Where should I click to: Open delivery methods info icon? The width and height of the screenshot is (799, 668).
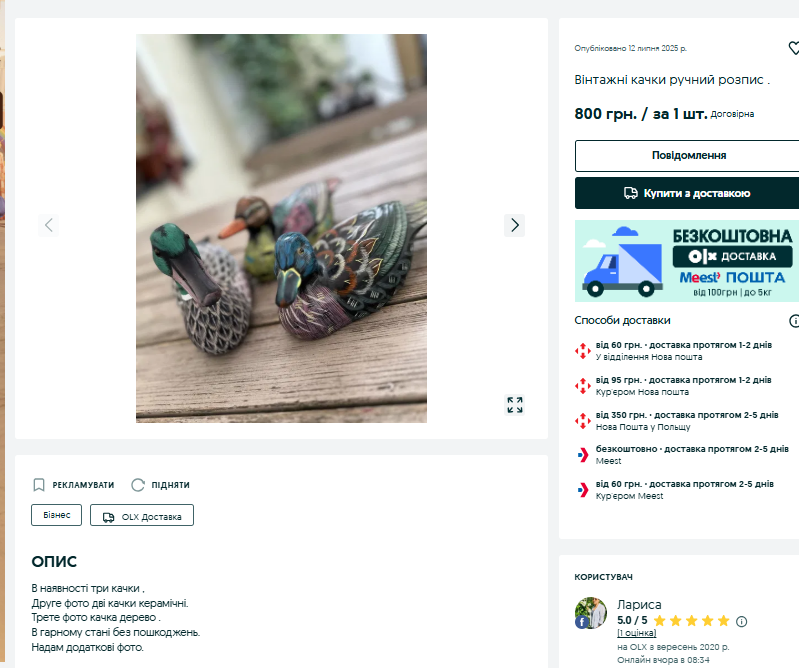click(794, 321)
